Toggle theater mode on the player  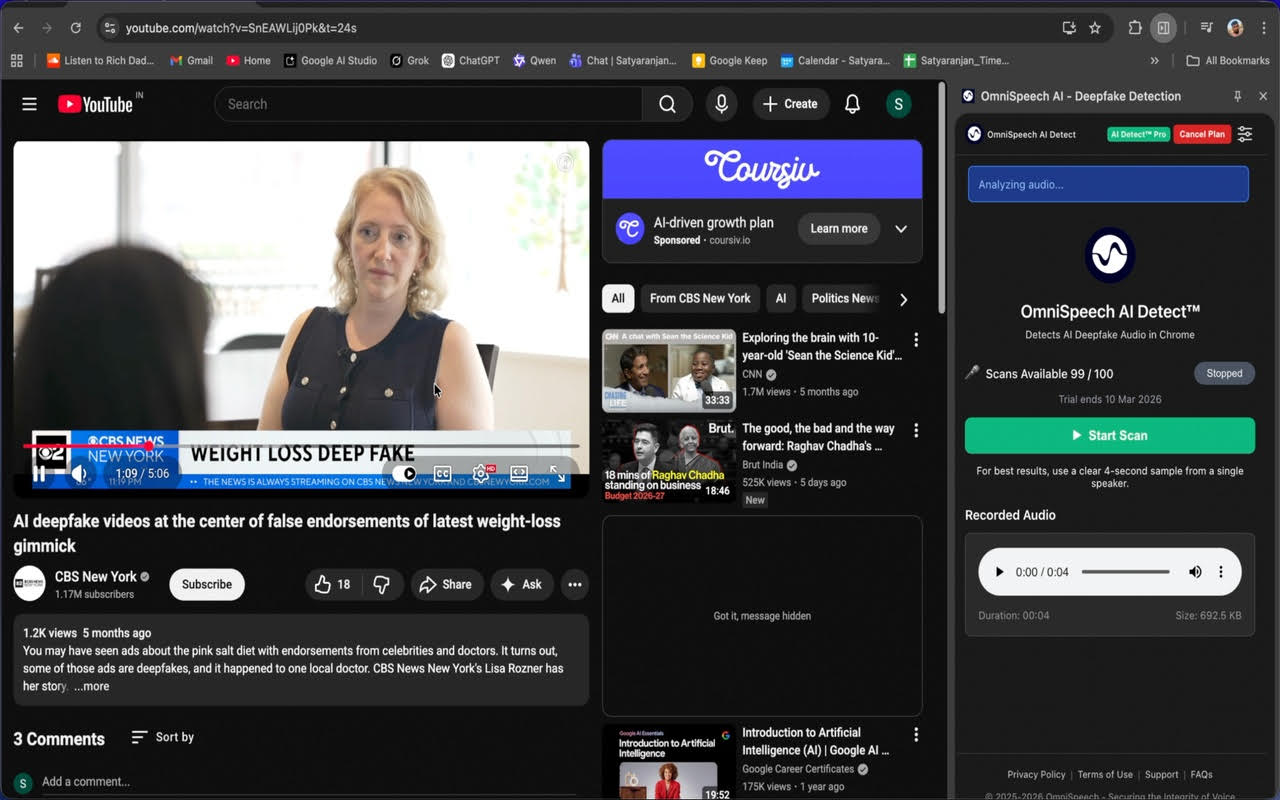click(519, 473)
